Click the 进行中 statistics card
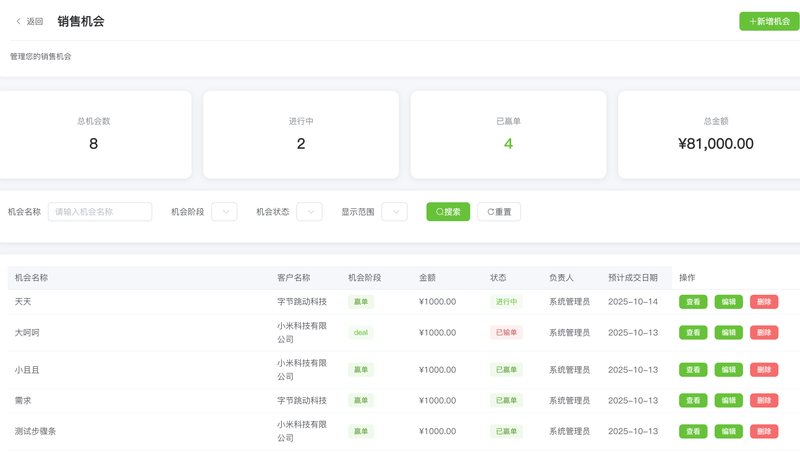The height and width of the screenshot is (453, 800). (301, 135)
